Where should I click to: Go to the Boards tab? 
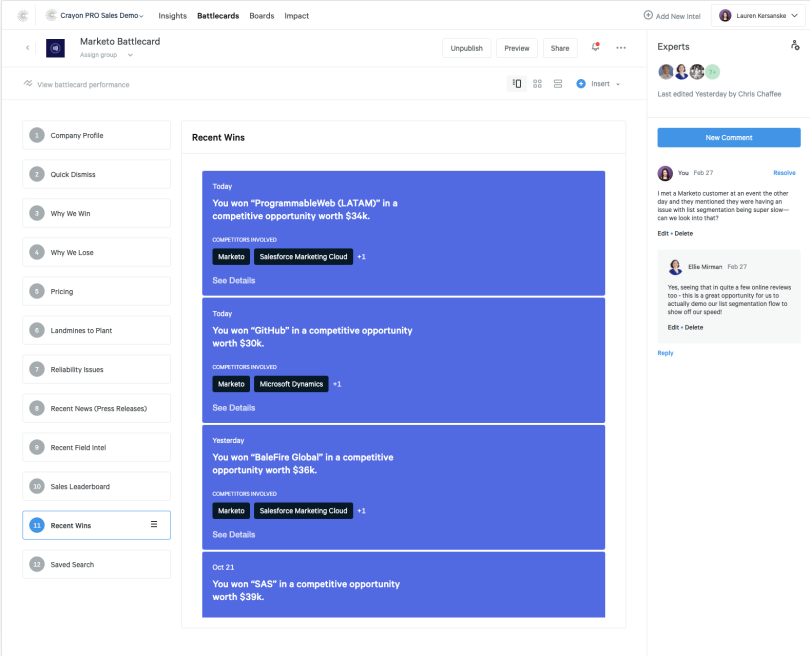[x=262, y=16]
